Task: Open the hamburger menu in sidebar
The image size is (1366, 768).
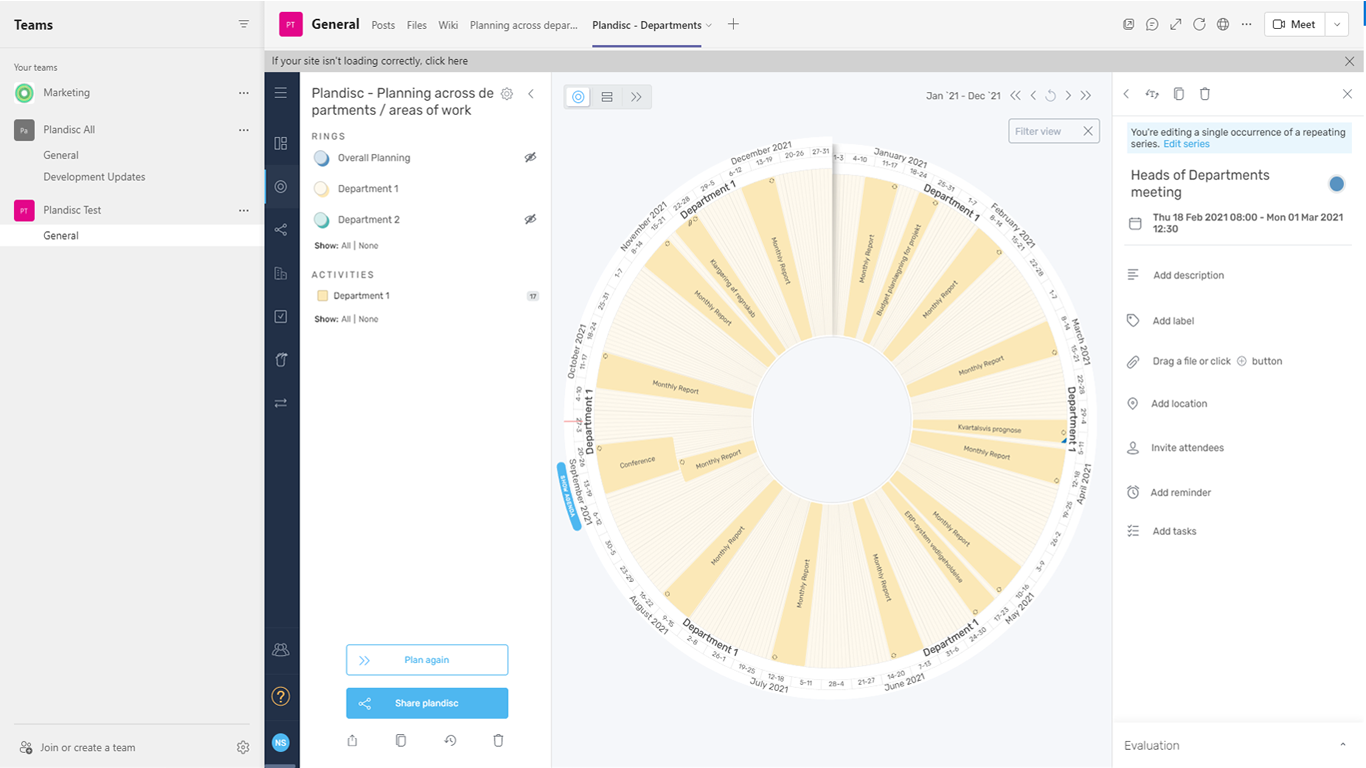Action: pos(281,93)
